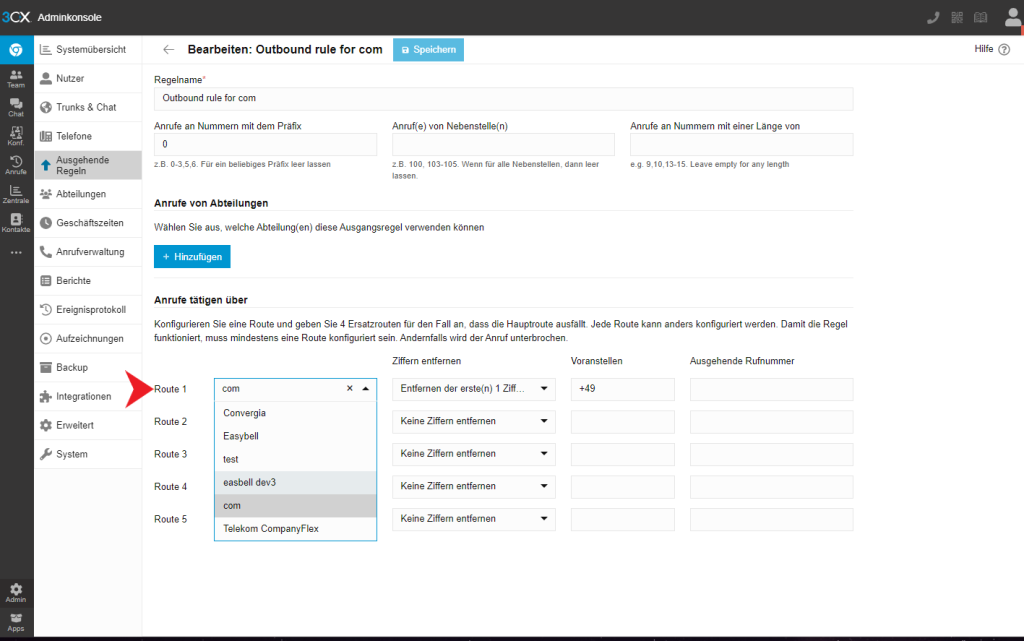1024x641 pixels.
Task: Open the Chat icon in left rail
Action: (16, 107)
